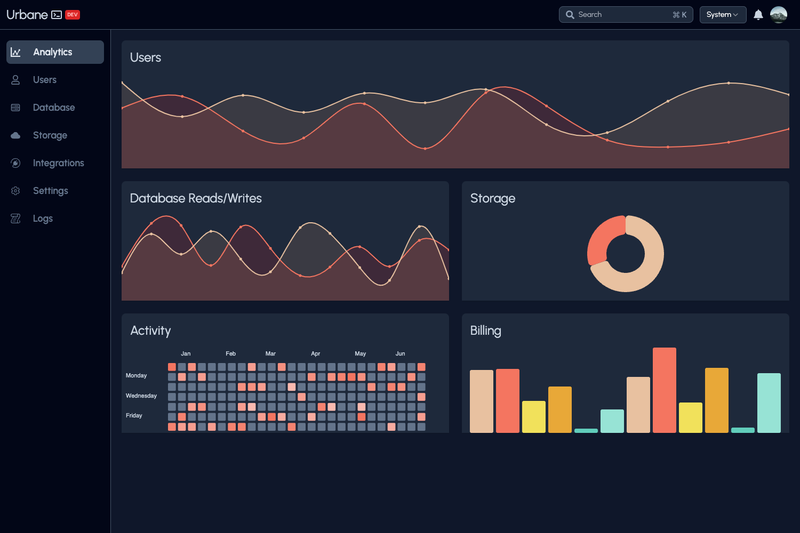
Task: Navigate to Storage section
Action: [55, 135]
